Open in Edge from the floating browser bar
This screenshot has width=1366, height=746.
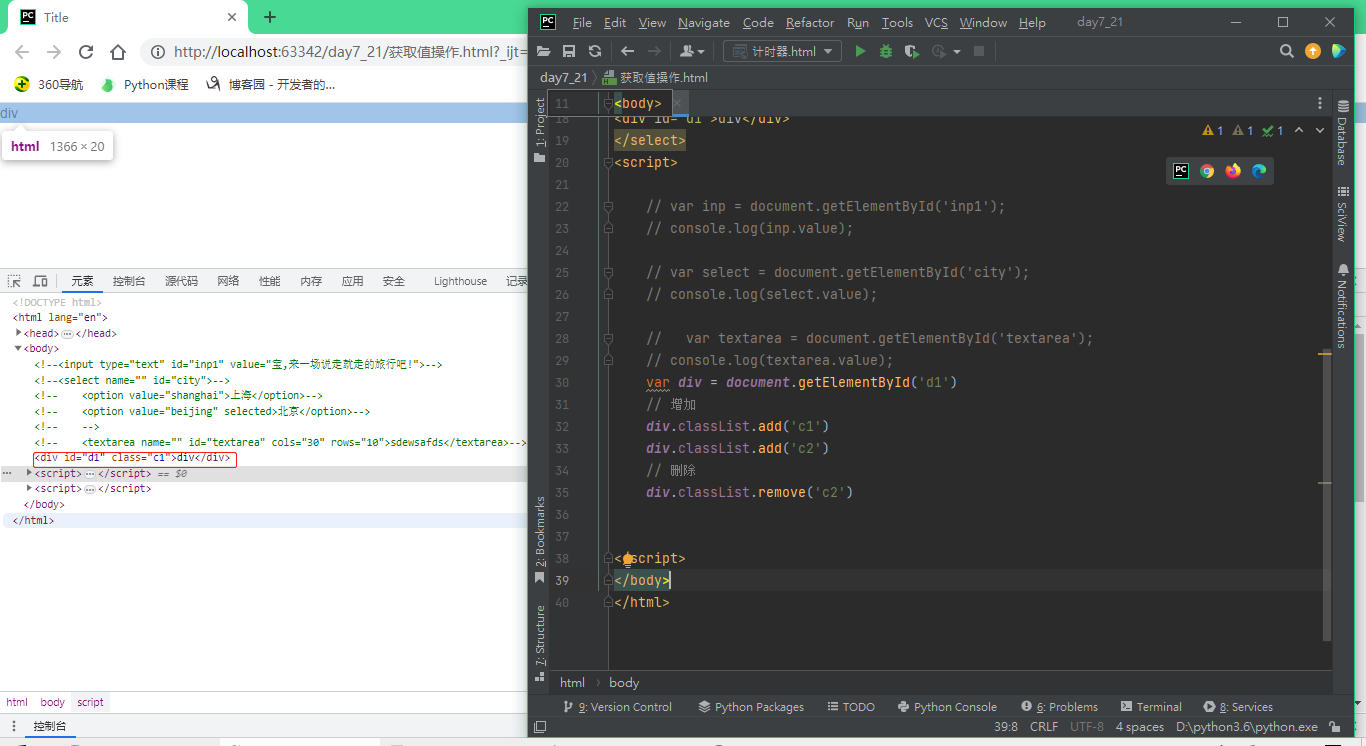pos(1259,171)
